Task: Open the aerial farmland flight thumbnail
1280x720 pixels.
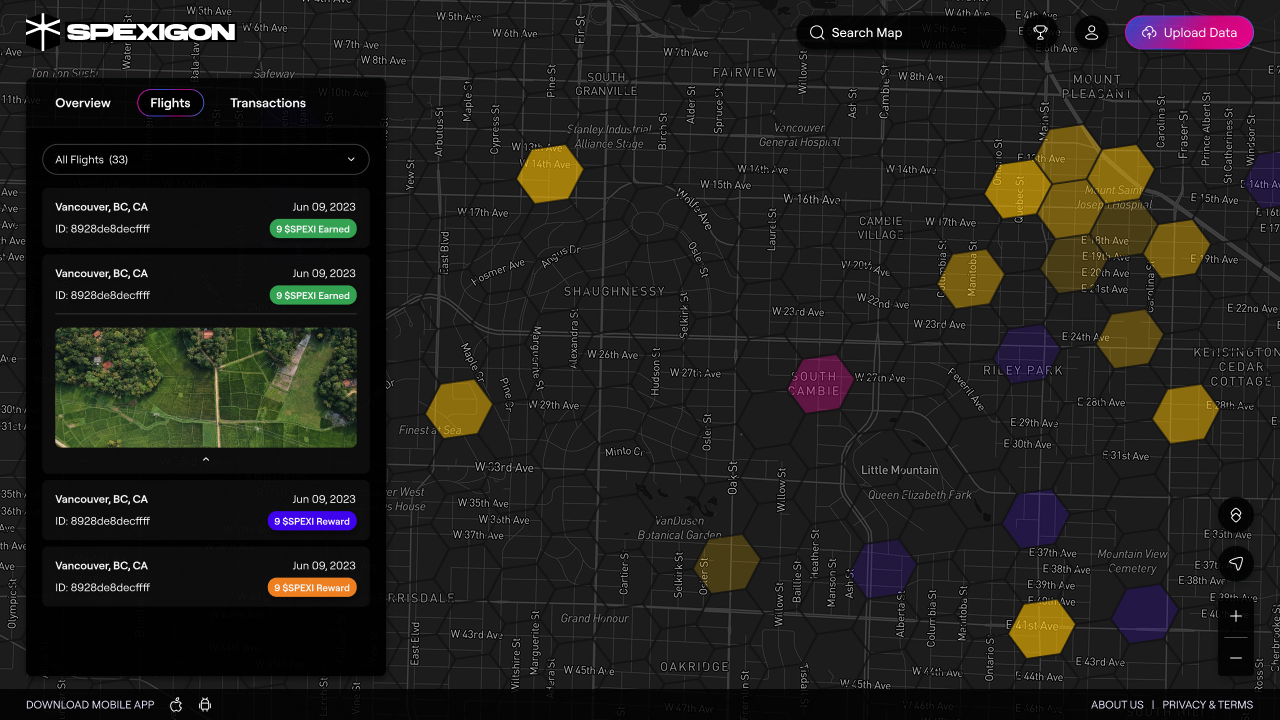Action: coord(206,387)
